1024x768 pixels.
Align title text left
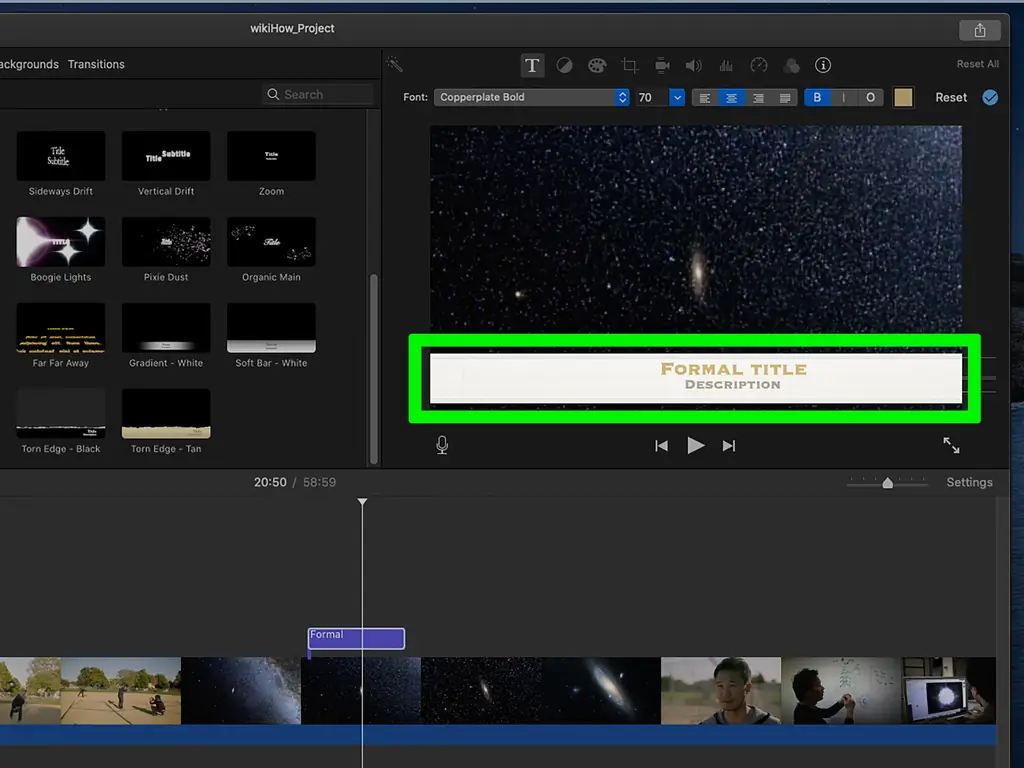pyautogui.click(x=705, y=98)
